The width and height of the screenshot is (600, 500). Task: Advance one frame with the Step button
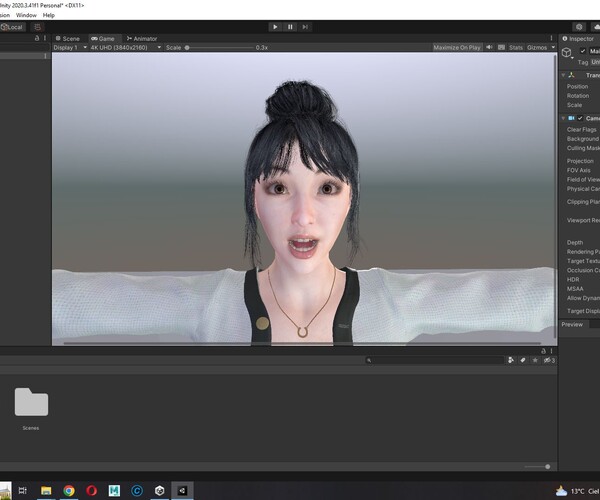click(305, 27)
